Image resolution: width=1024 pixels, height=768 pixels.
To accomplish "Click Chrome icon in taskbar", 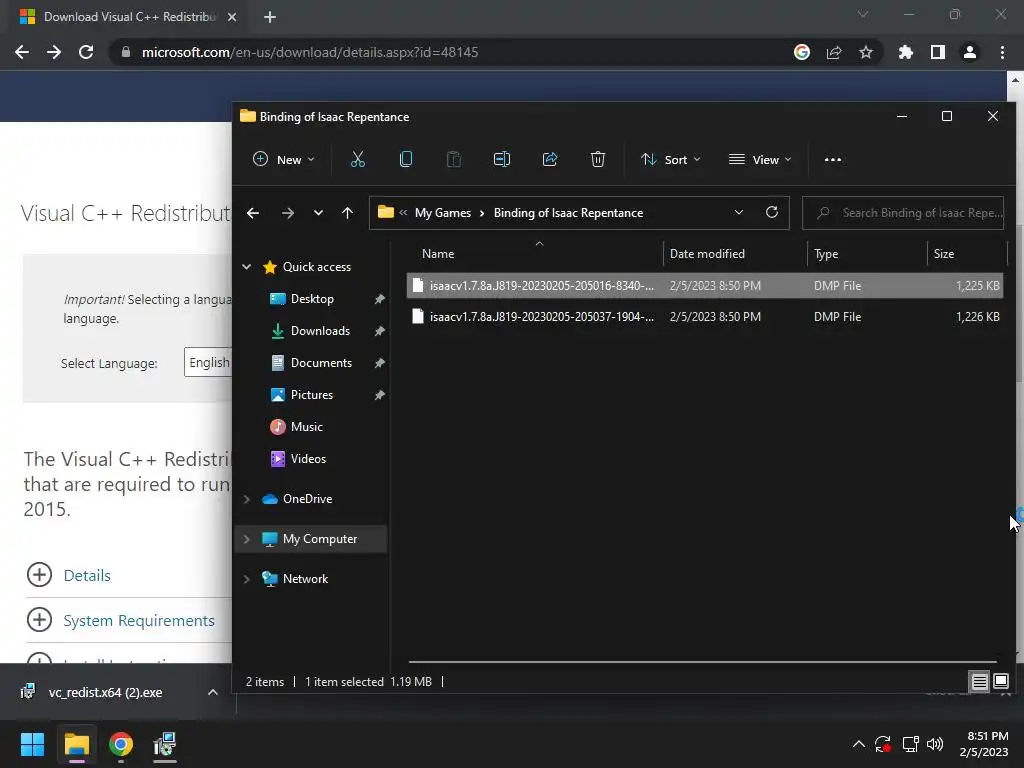I will point(121,744).
